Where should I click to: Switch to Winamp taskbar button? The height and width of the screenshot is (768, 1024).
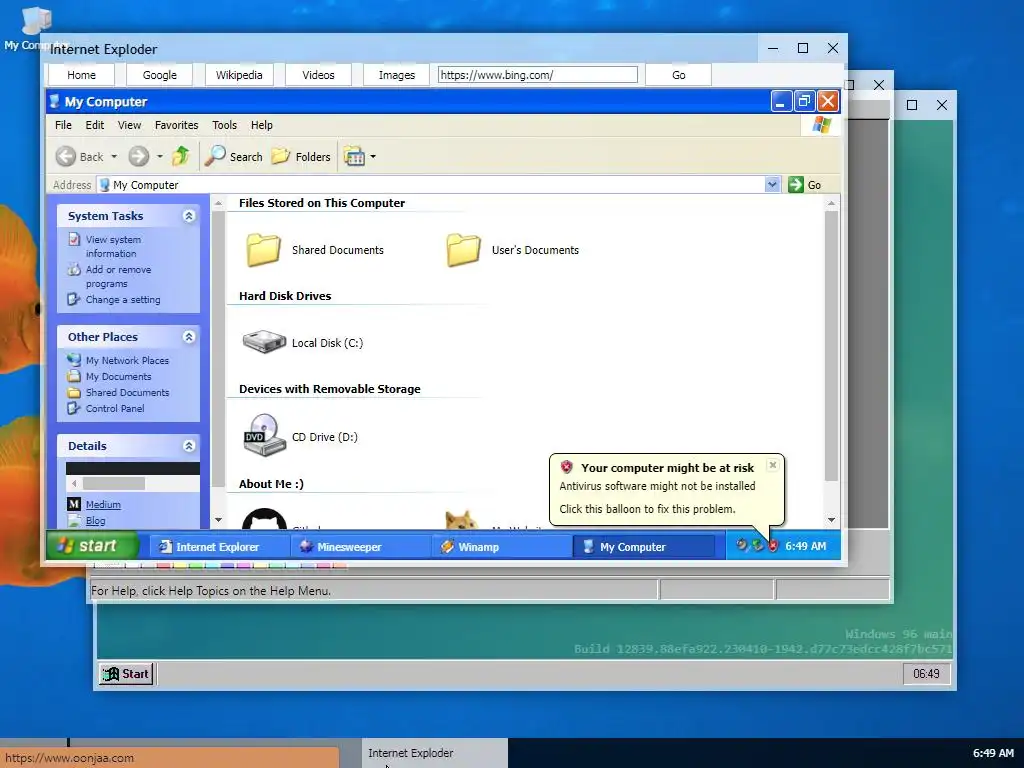click(x=500, y=547)
